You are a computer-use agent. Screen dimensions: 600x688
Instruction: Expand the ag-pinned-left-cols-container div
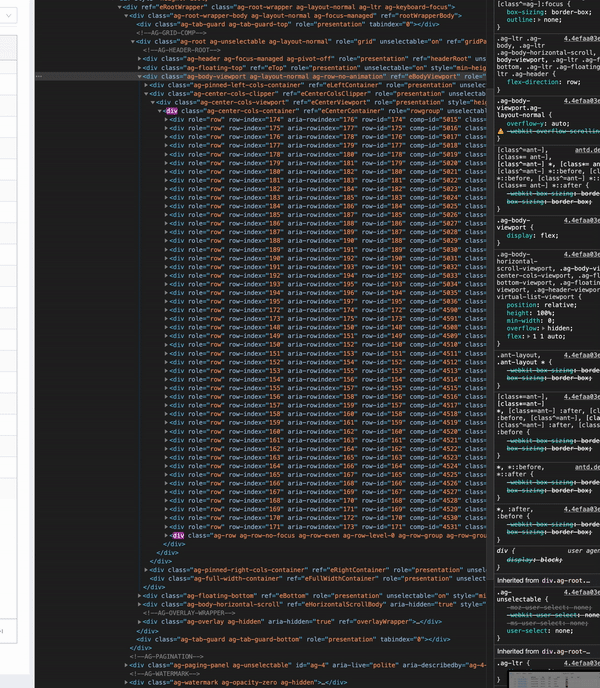tap(146, 85)
